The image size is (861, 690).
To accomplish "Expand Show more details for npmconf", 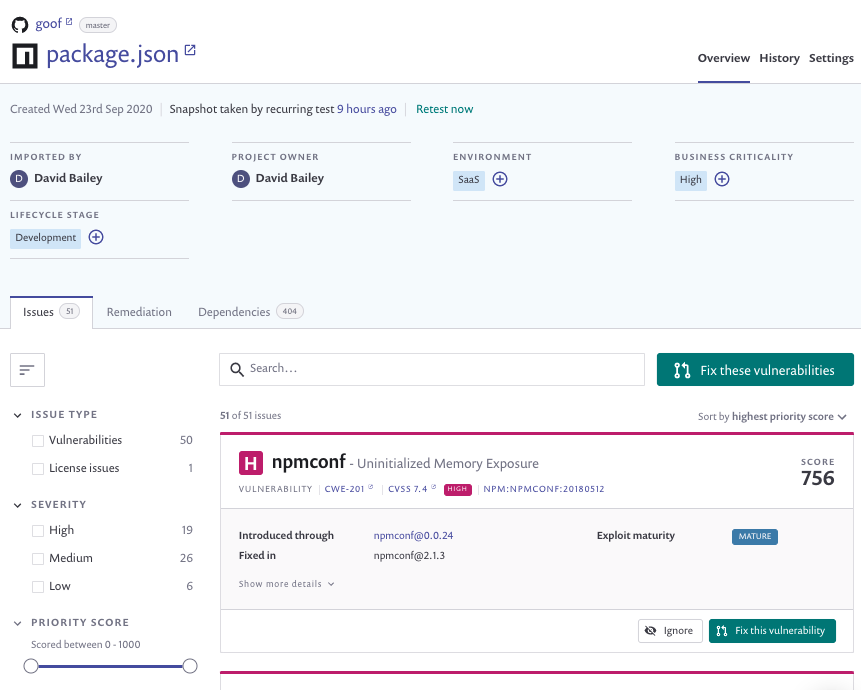I will tap(286, 584).
